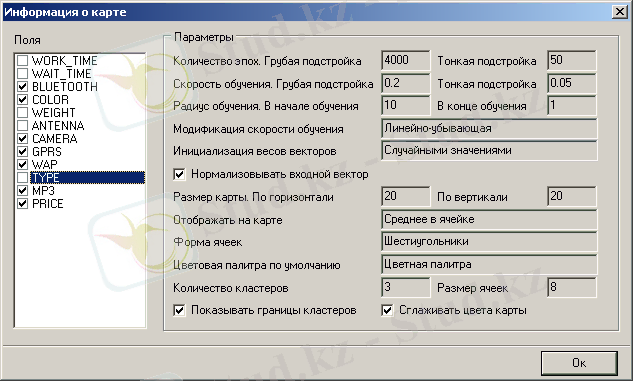633x381 pixels.
Task: Click the initial learning radius field 10
Action: pyautogui.click(x=406, y=105)
